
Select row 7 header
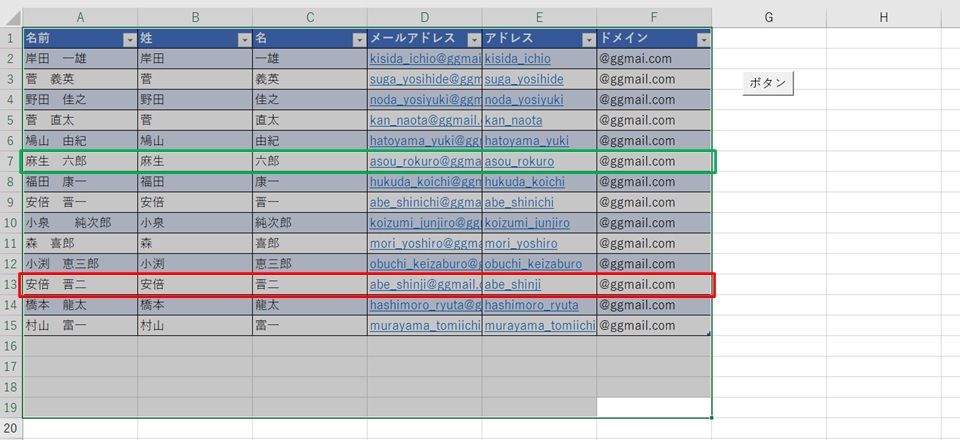tap(11, 162)
